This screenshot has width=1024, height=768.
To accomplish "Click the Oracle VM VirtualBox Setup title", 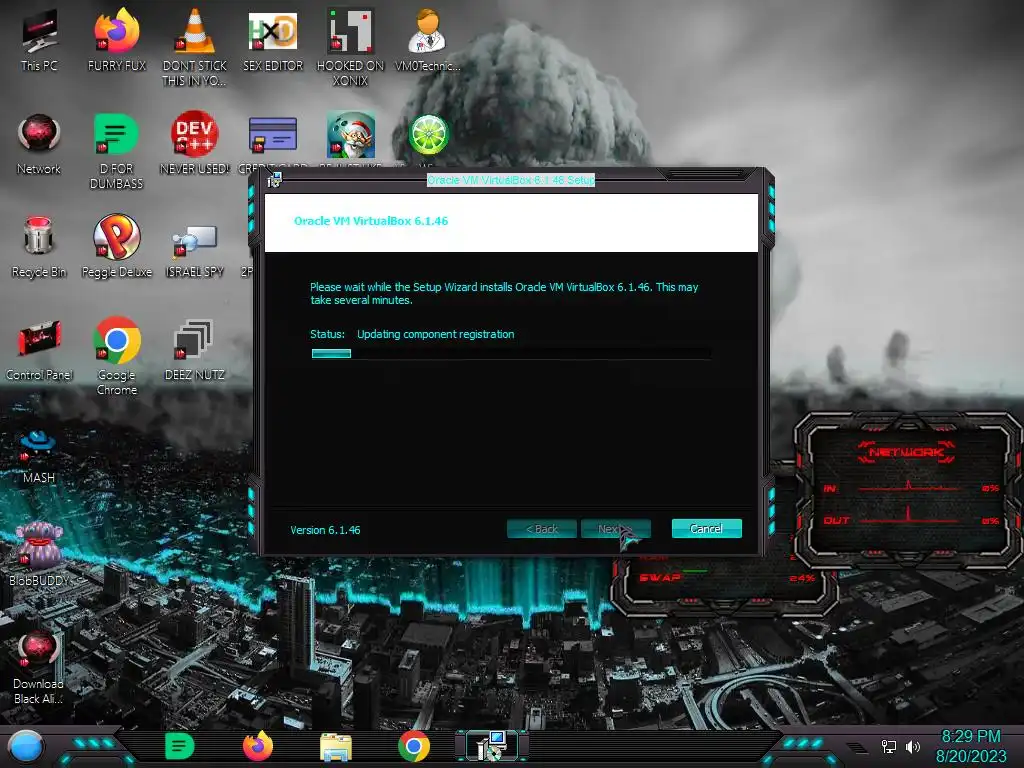I will [x=511, y=180].
